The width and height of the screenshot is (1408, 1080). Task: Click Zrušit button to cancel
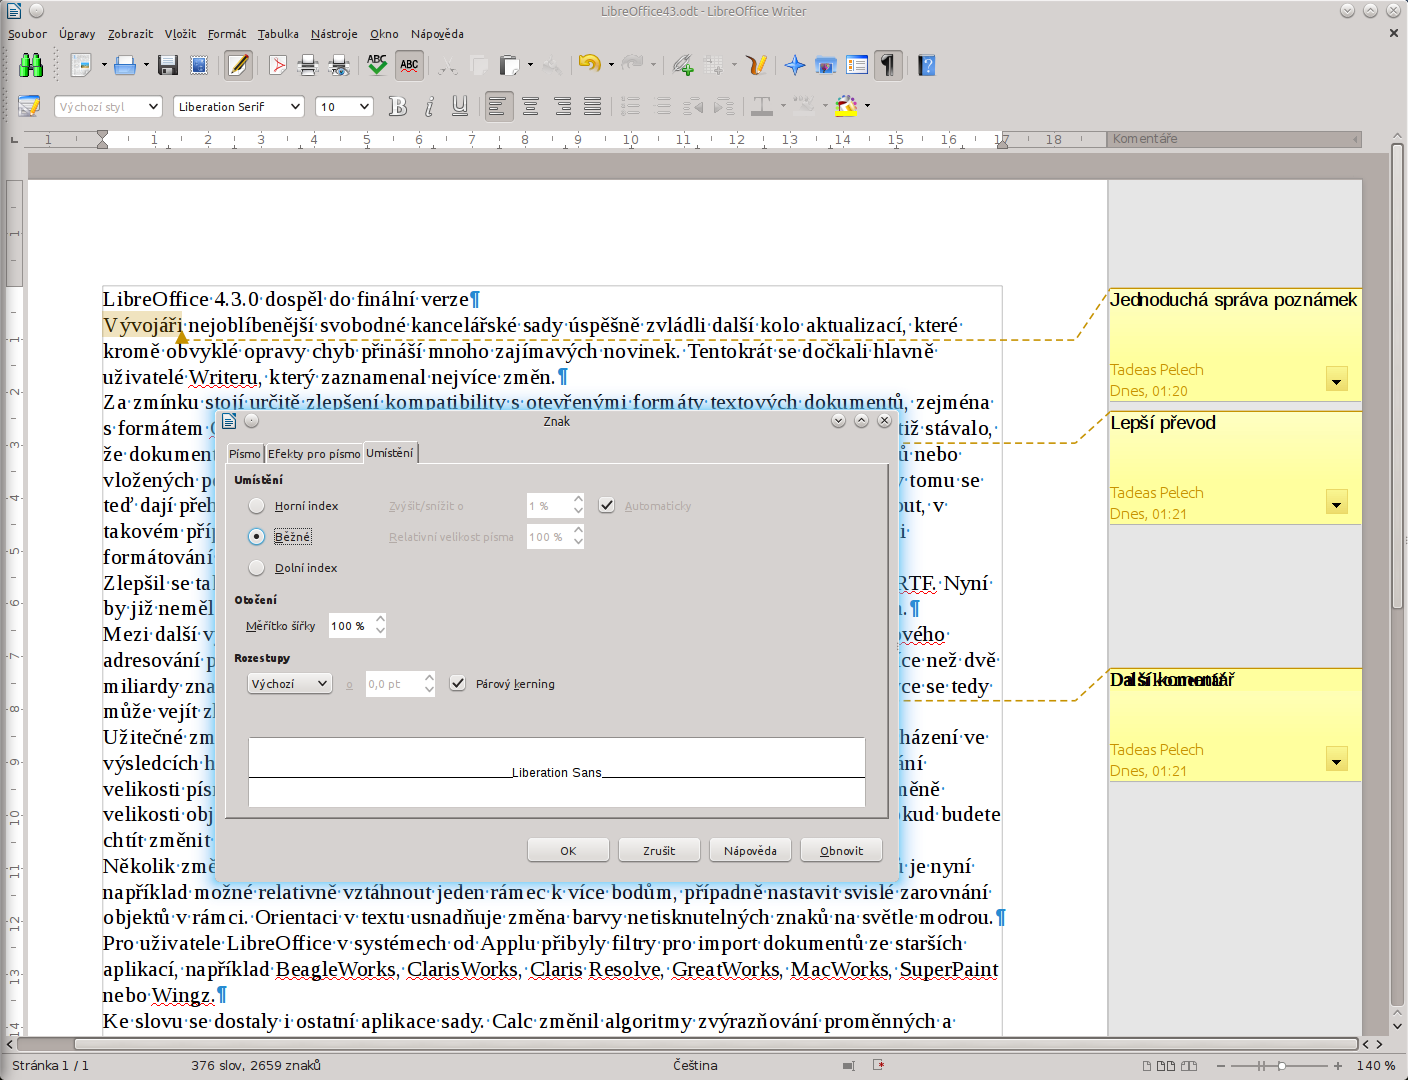coord(659,850)
